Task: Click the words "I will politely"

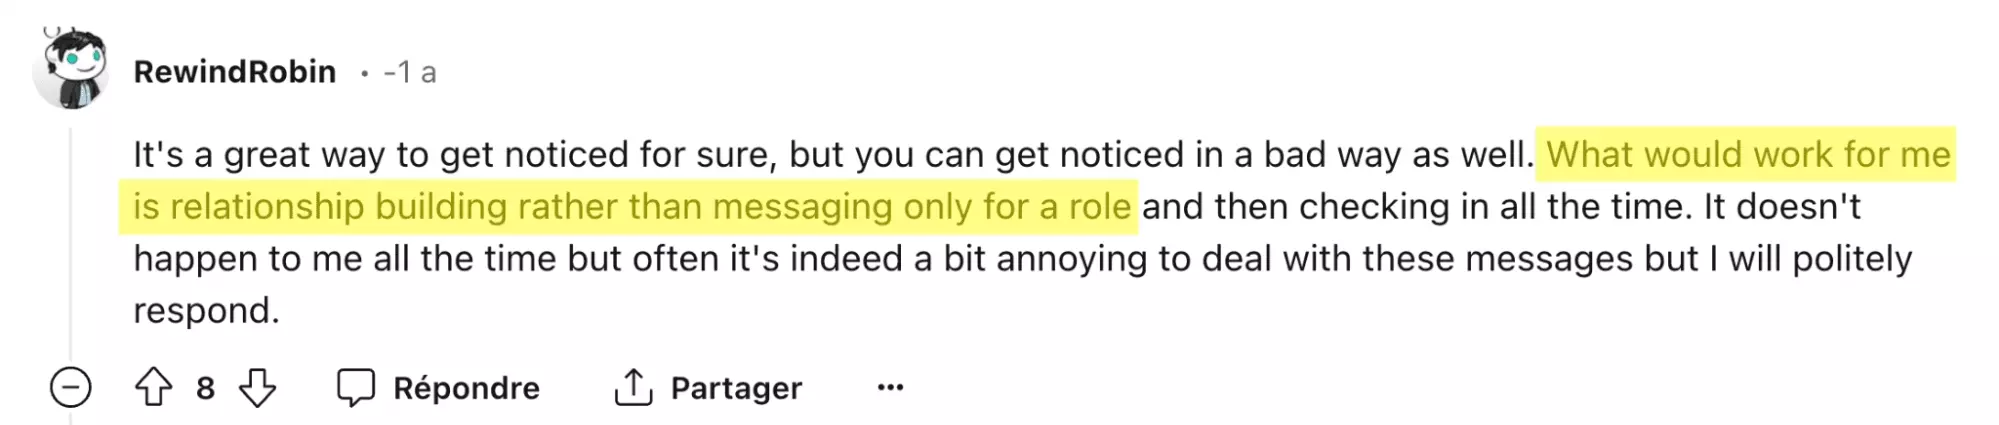Action: (x=1810, y=259)
